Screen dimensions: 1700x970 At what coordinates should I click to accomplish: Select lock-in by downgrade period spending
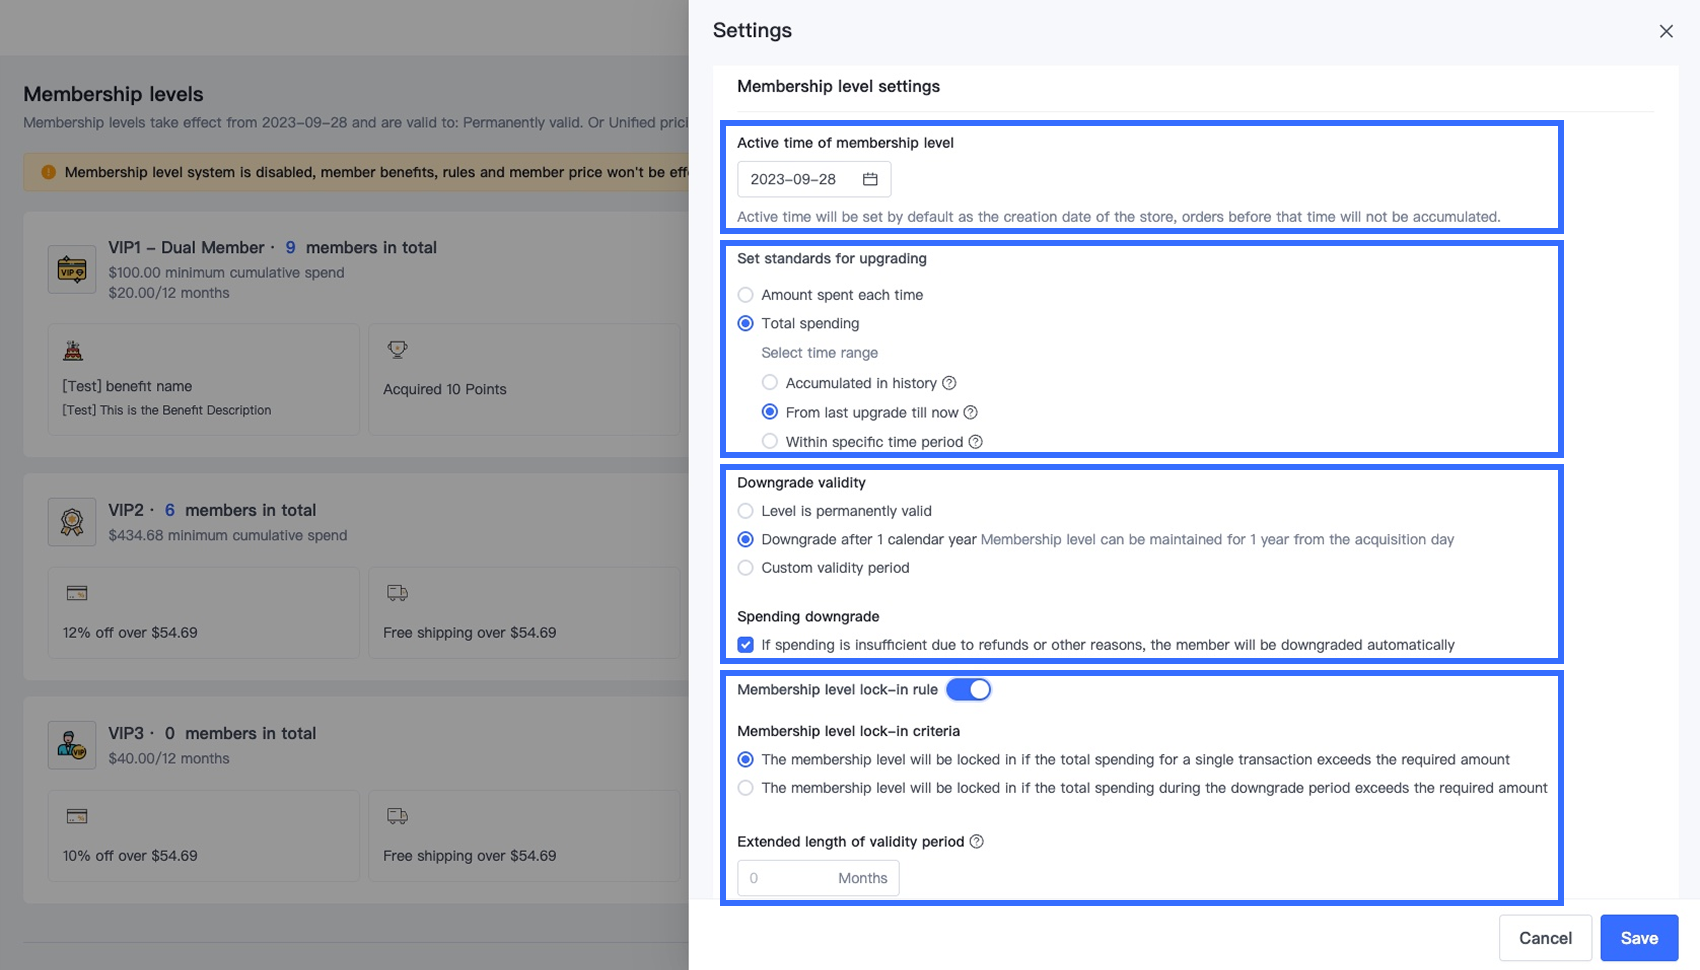click(x=746, y=788)
